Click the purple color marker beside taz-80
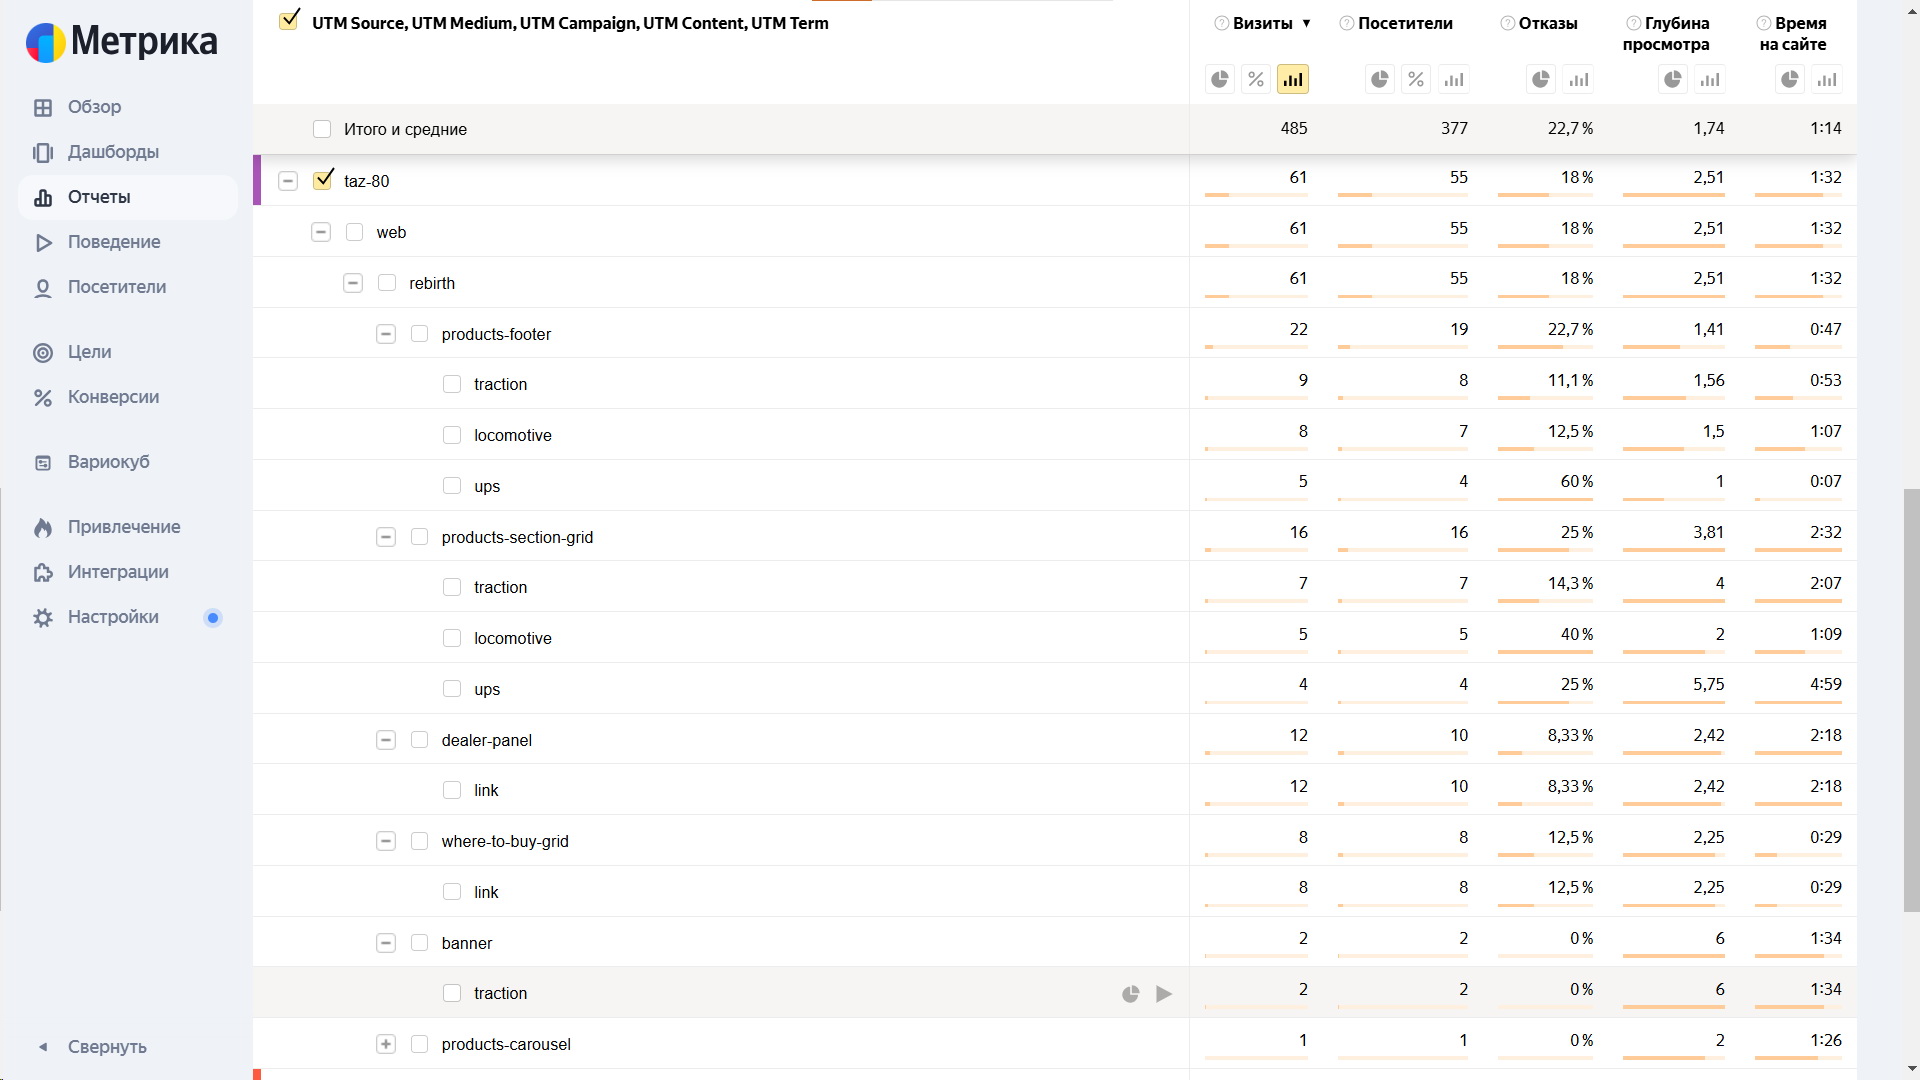The width and height of the screenshot is (1920, 1080). click(257, 181)
